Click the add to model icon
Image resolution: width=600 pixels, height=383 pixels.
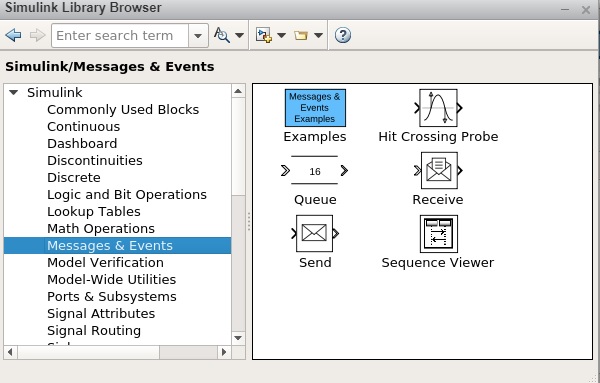[264, 35]
